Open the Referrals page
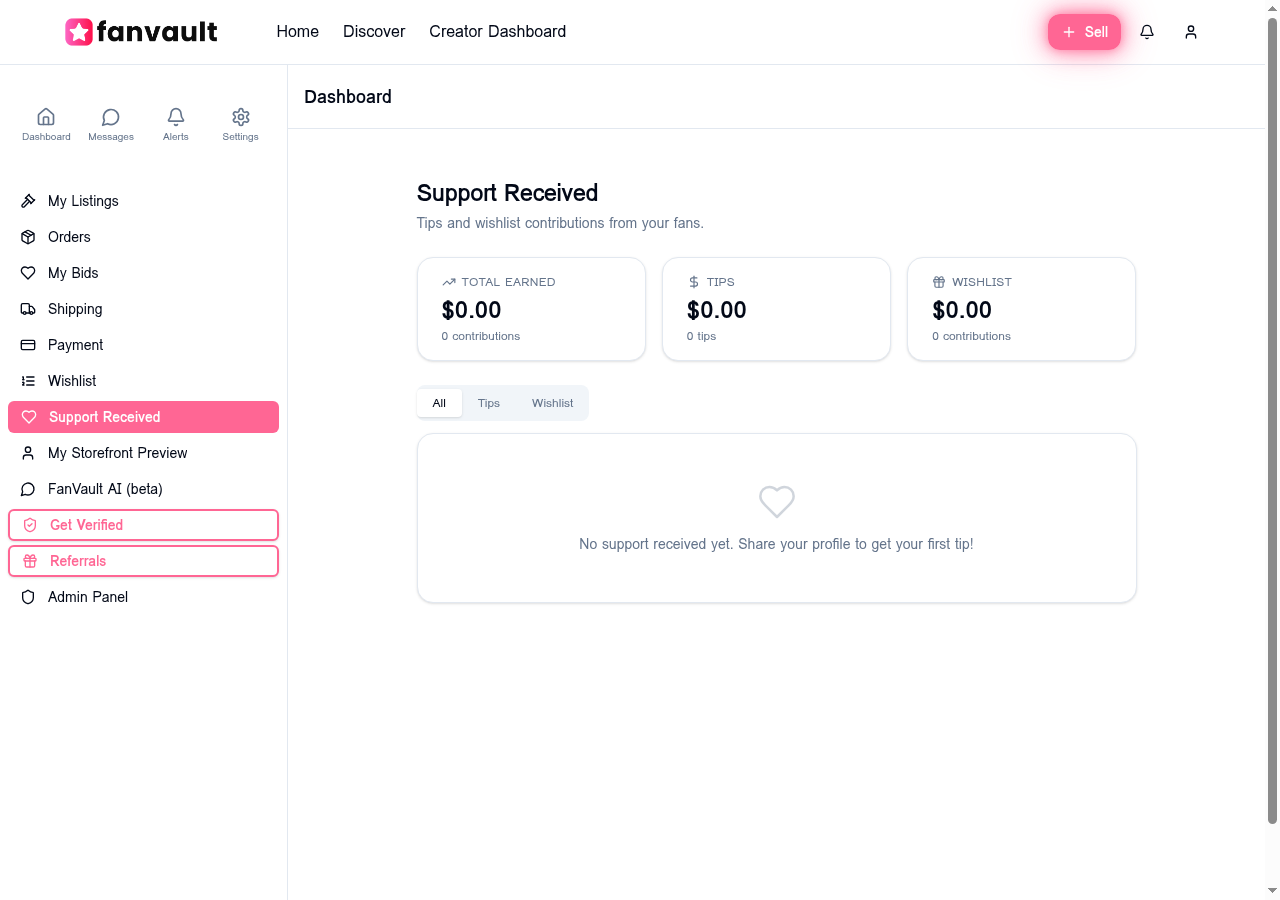Image resolution: width=1280 pixels, height=900 pixels. pyautogui.click(x=78, y=561)
